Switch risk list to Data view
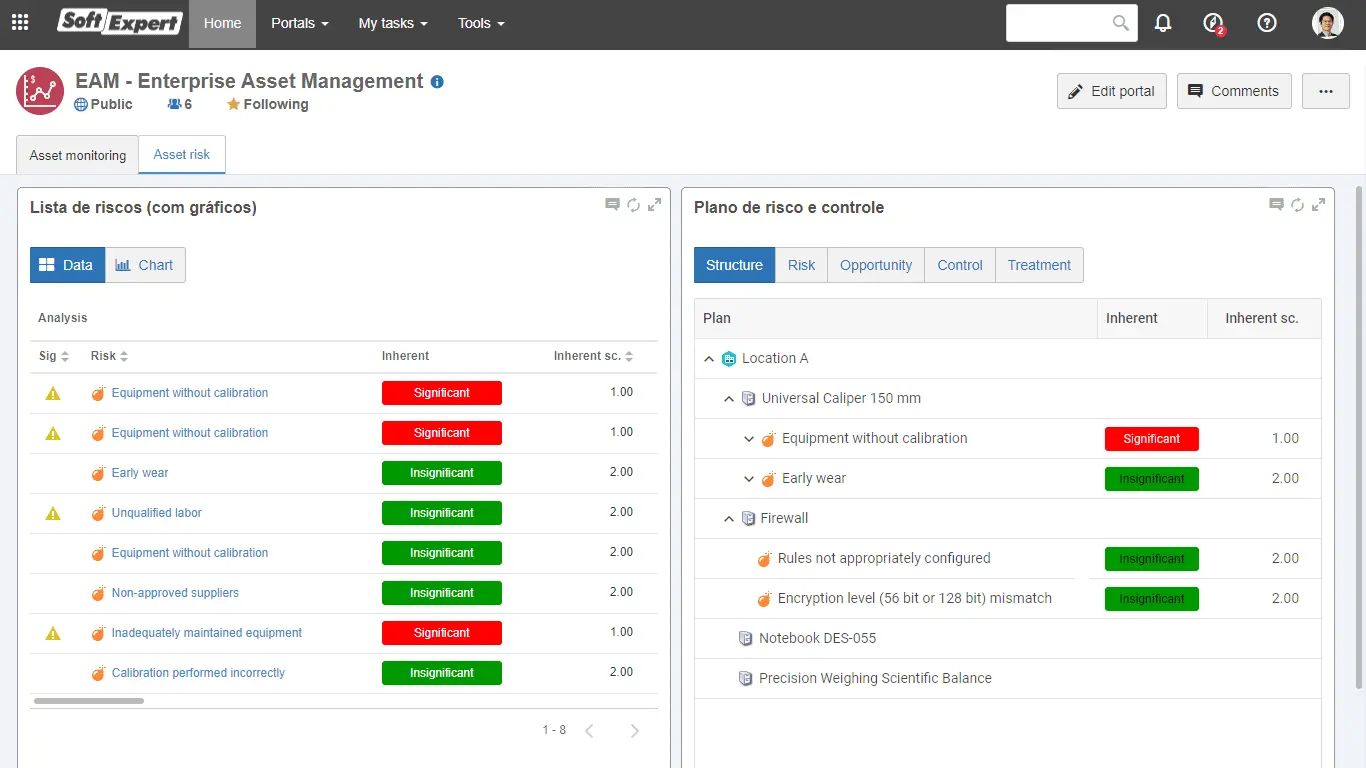 click(67, 265)
